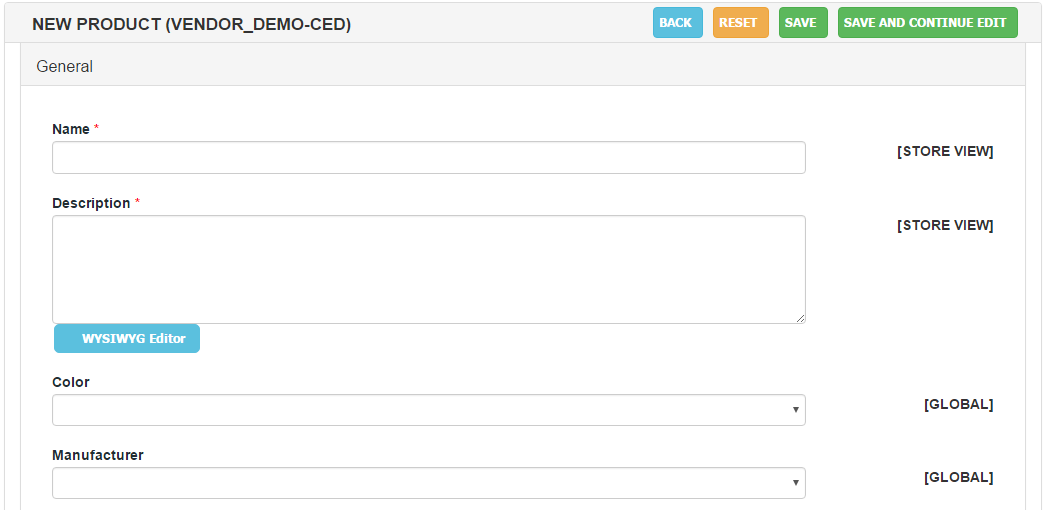Collapse the General section header
1045x510 pixels.
coord(522,67)
